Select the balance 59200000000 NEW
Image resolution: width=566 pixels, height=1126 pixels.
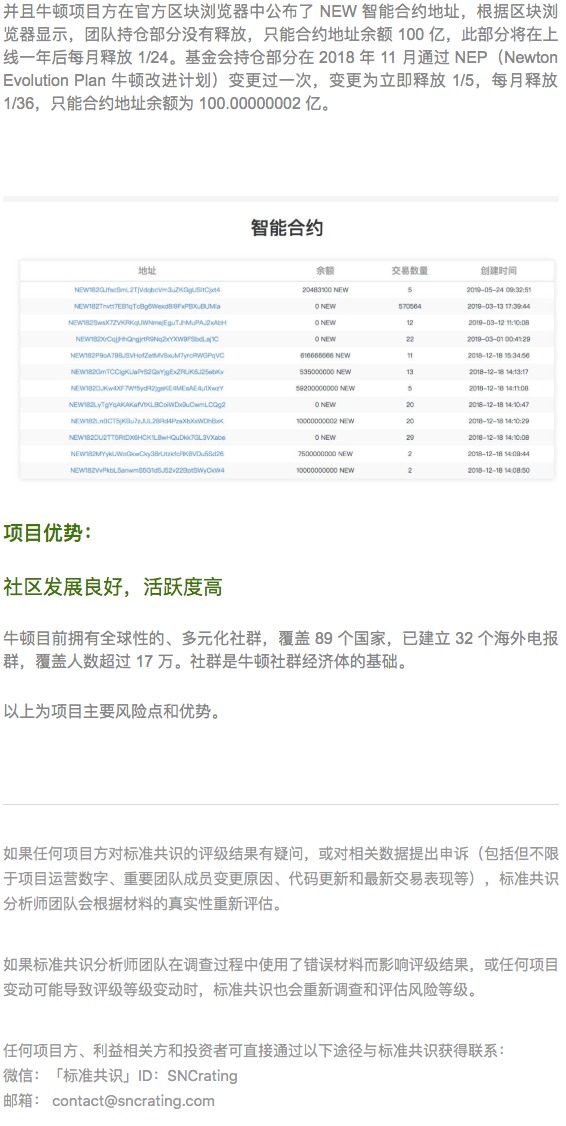tap(325, 388)
